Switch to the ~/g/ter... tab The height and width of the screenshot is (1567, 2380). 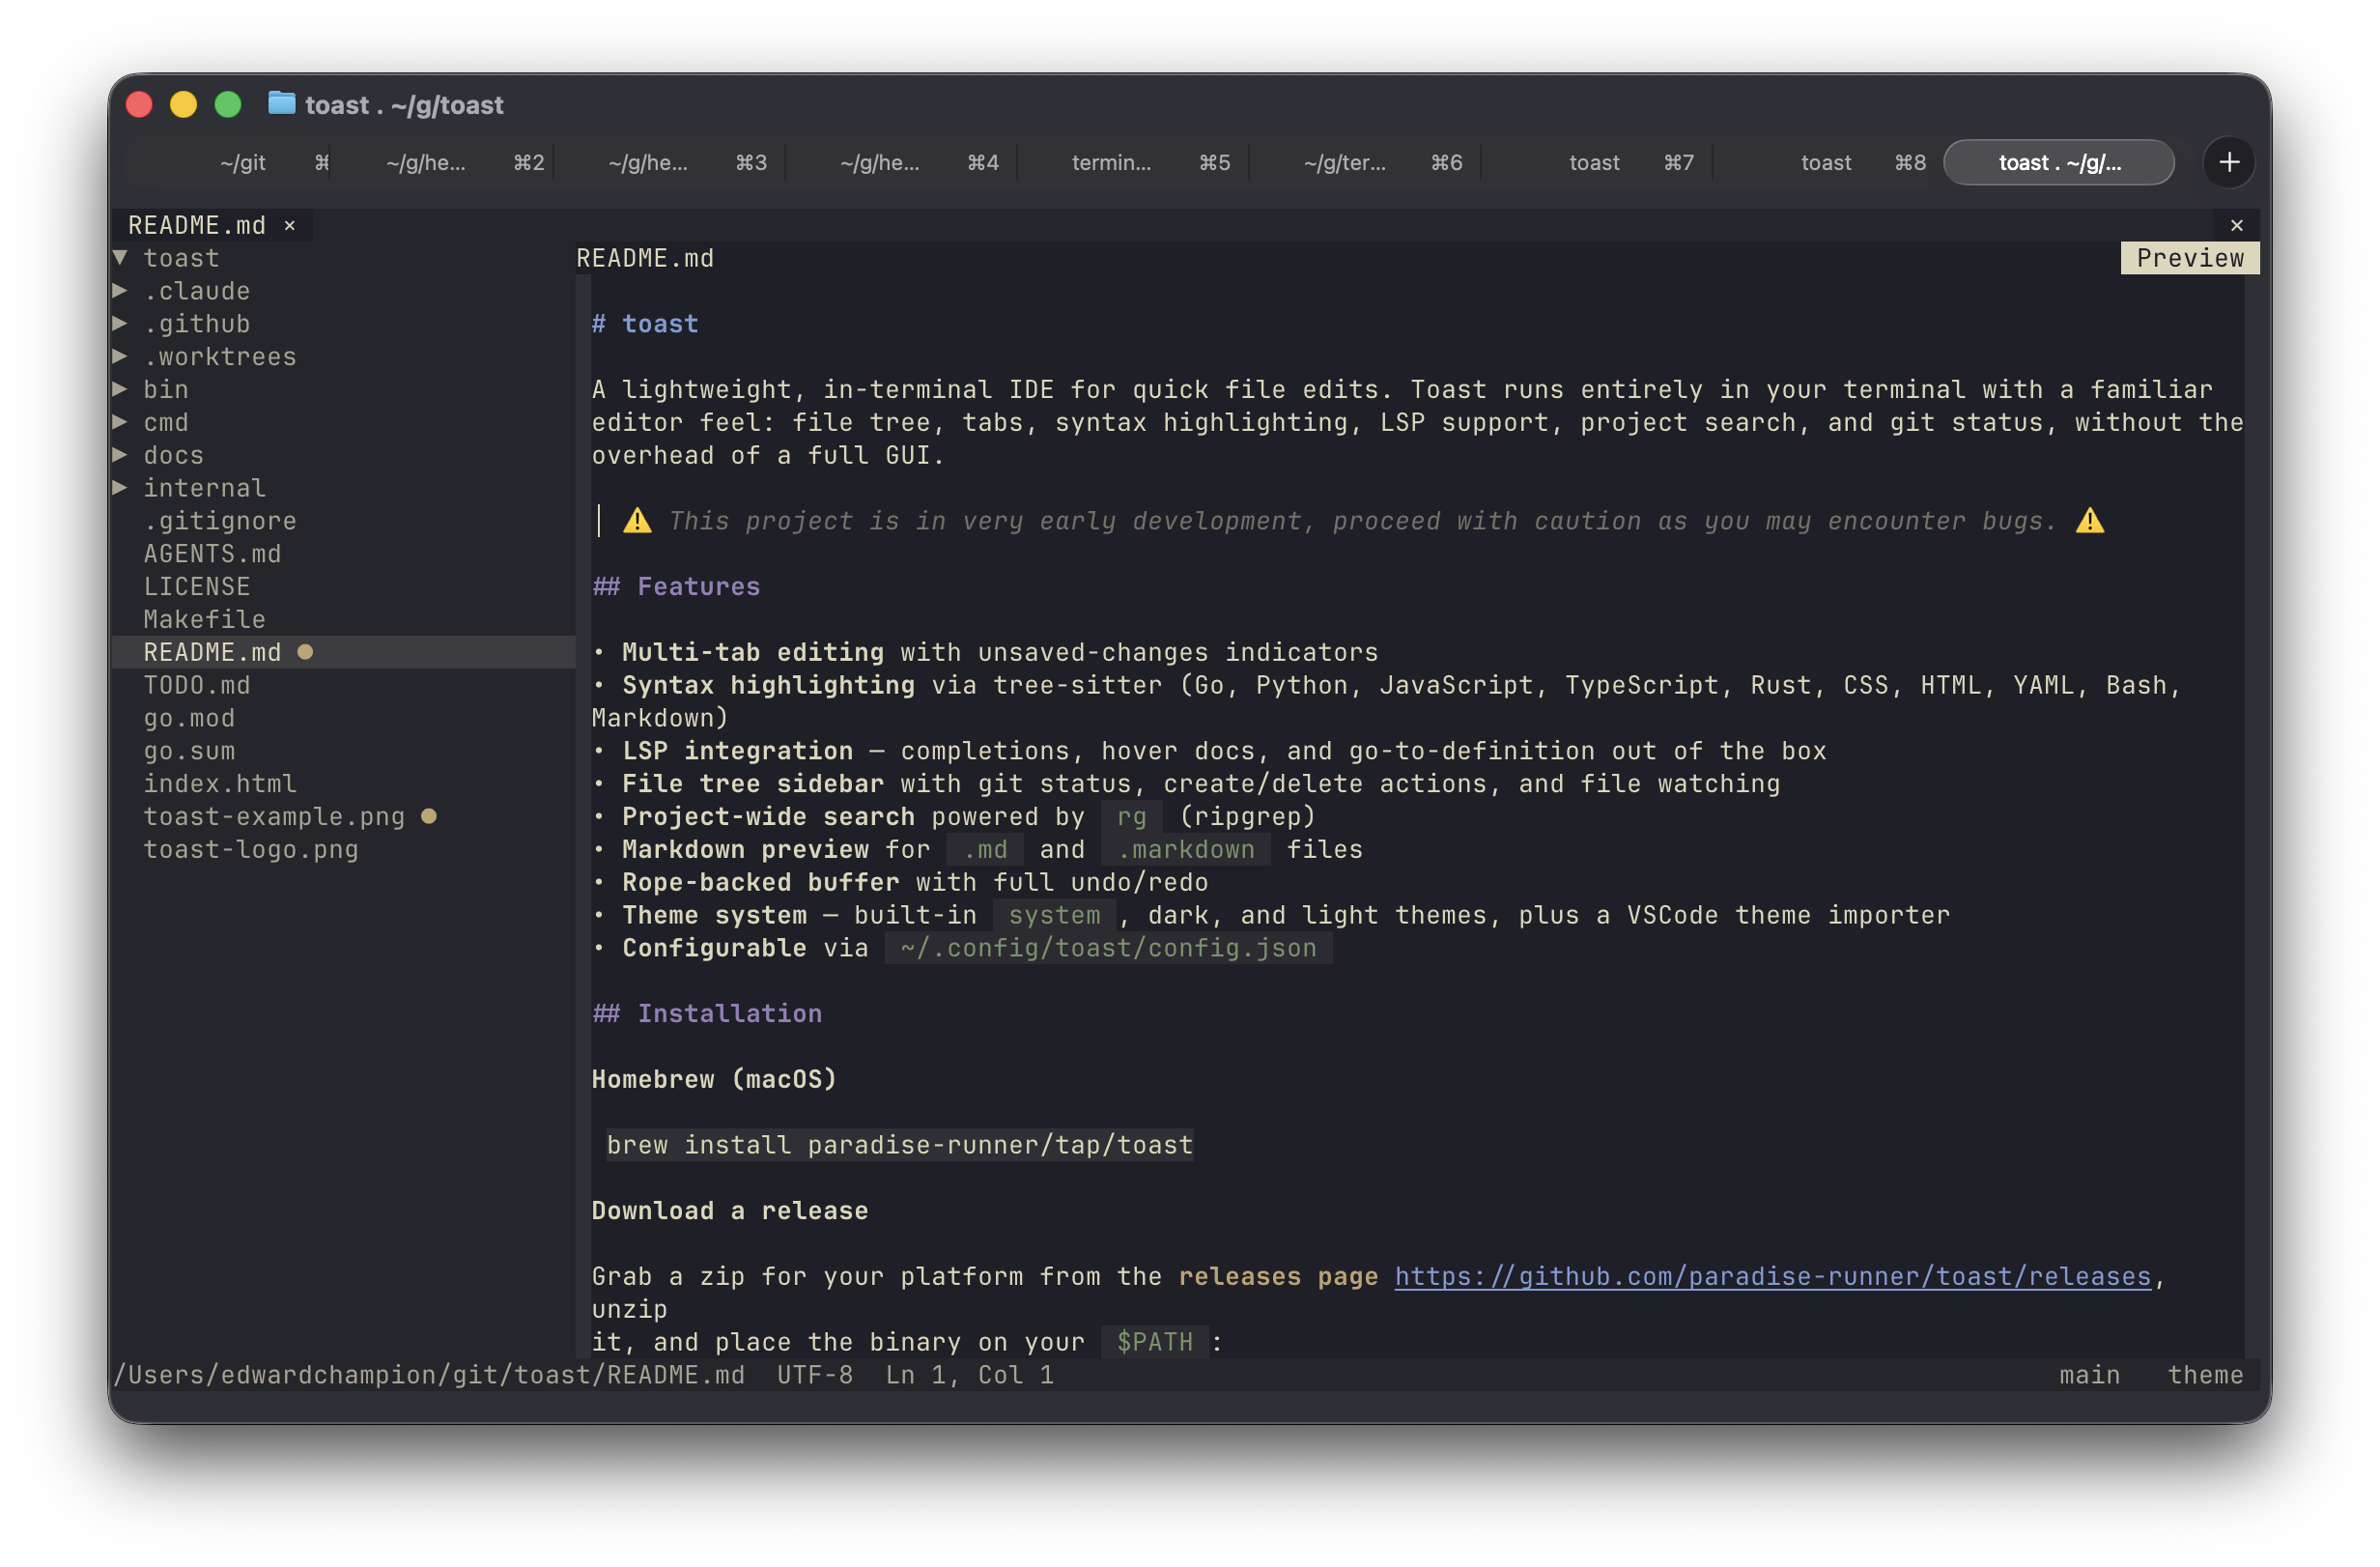pos(1366,162)
